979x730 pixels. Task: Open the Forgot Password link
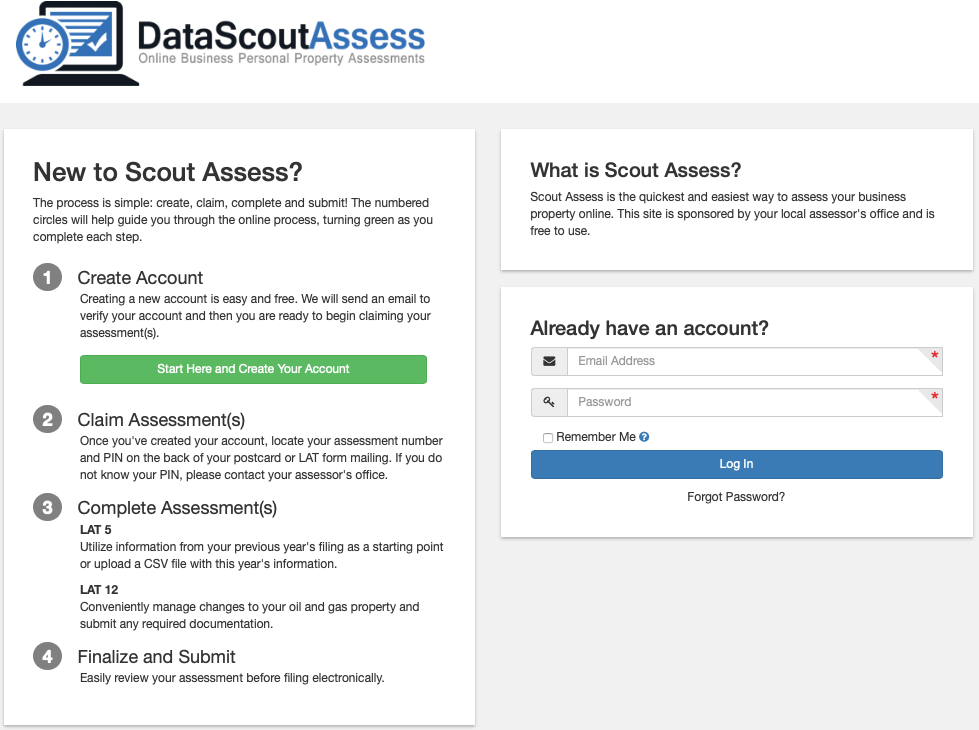coord(736,497)
